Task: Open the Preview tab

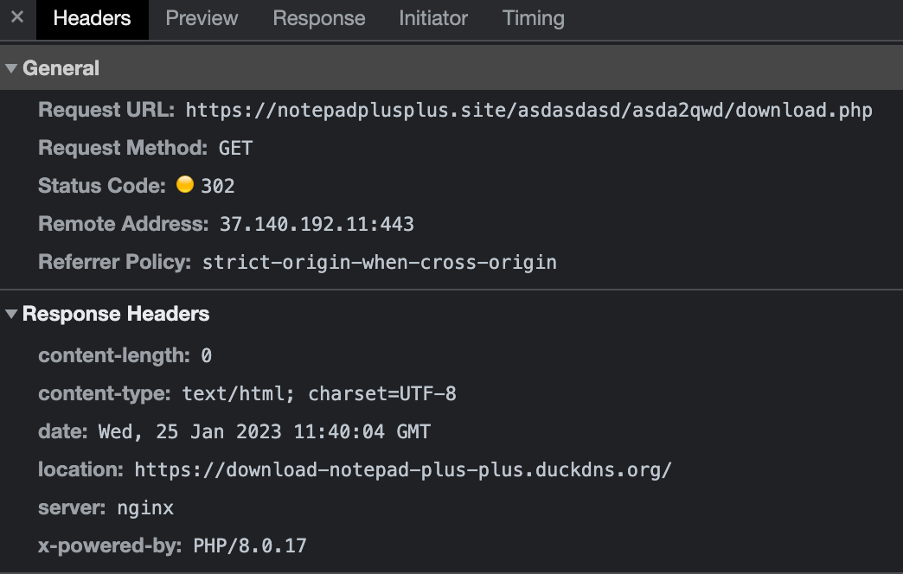Action: [x=202, y=18]
